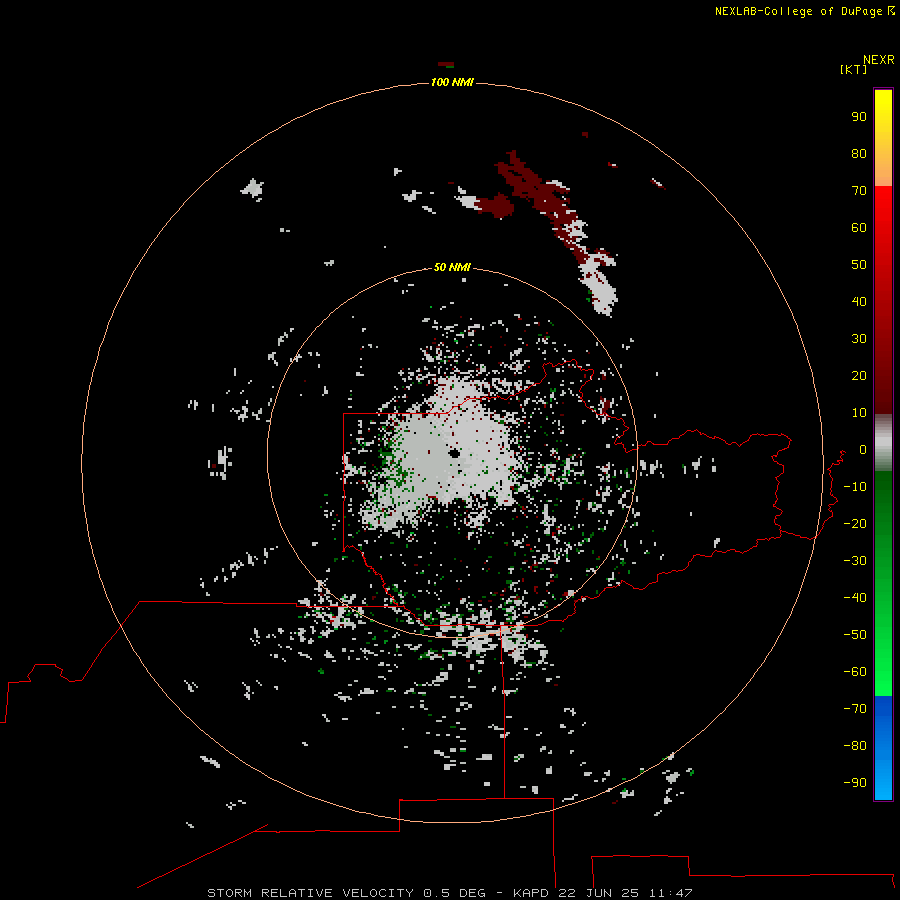The height and width of the screenshot is (900, 900).
Task: Click the 0 value on the velocity scale
Action: tap(863, 450)
